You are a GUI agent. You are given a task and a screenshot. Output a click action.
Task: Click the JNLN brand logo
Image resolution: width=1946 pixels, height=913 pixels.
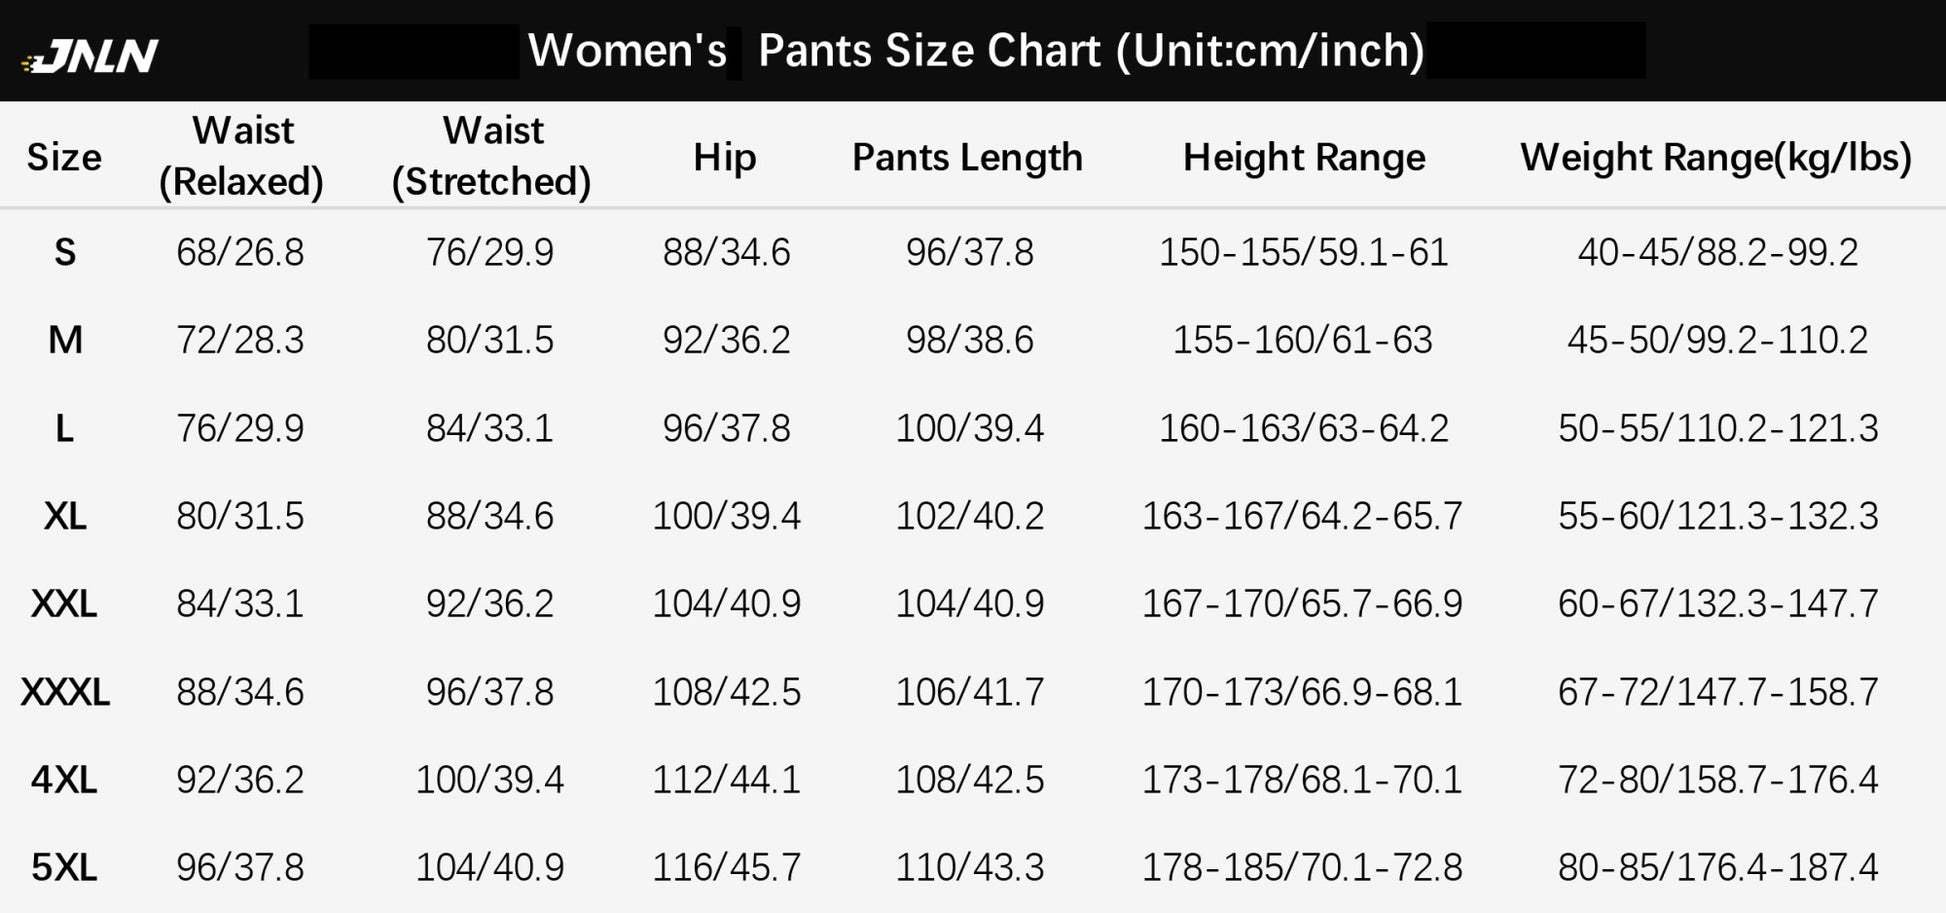click(90, 56)
